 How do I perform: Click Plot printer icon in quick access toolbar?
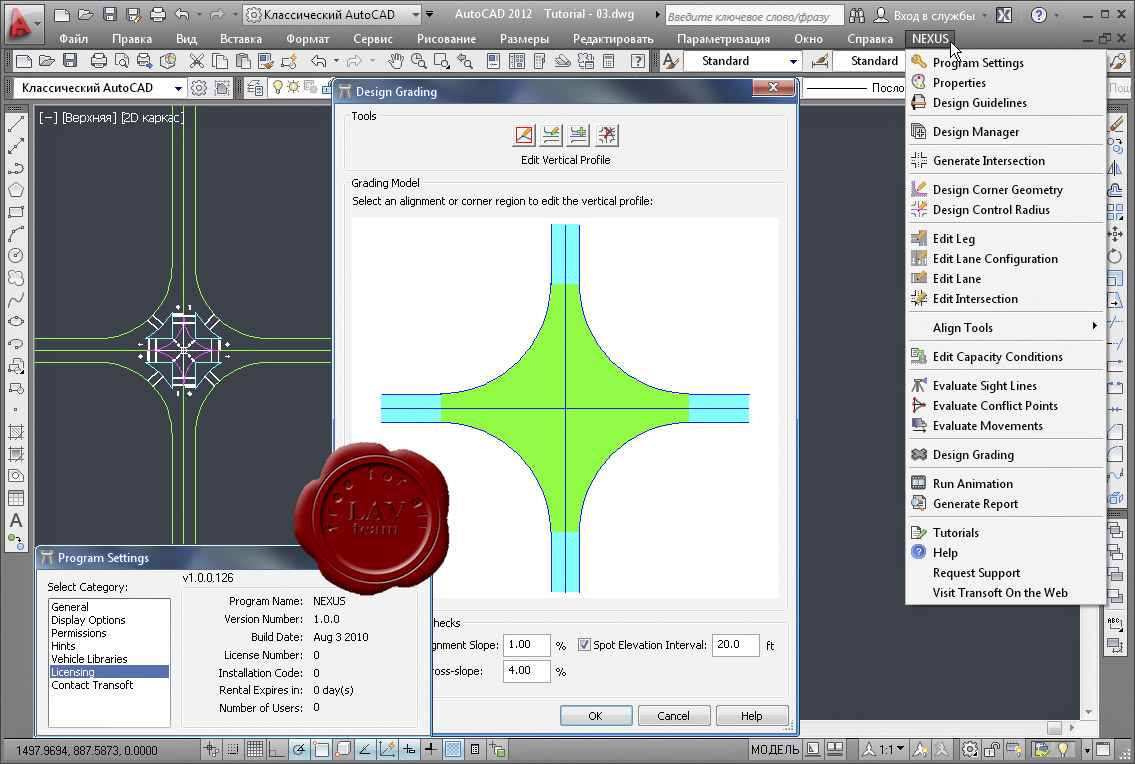point(157,14)
